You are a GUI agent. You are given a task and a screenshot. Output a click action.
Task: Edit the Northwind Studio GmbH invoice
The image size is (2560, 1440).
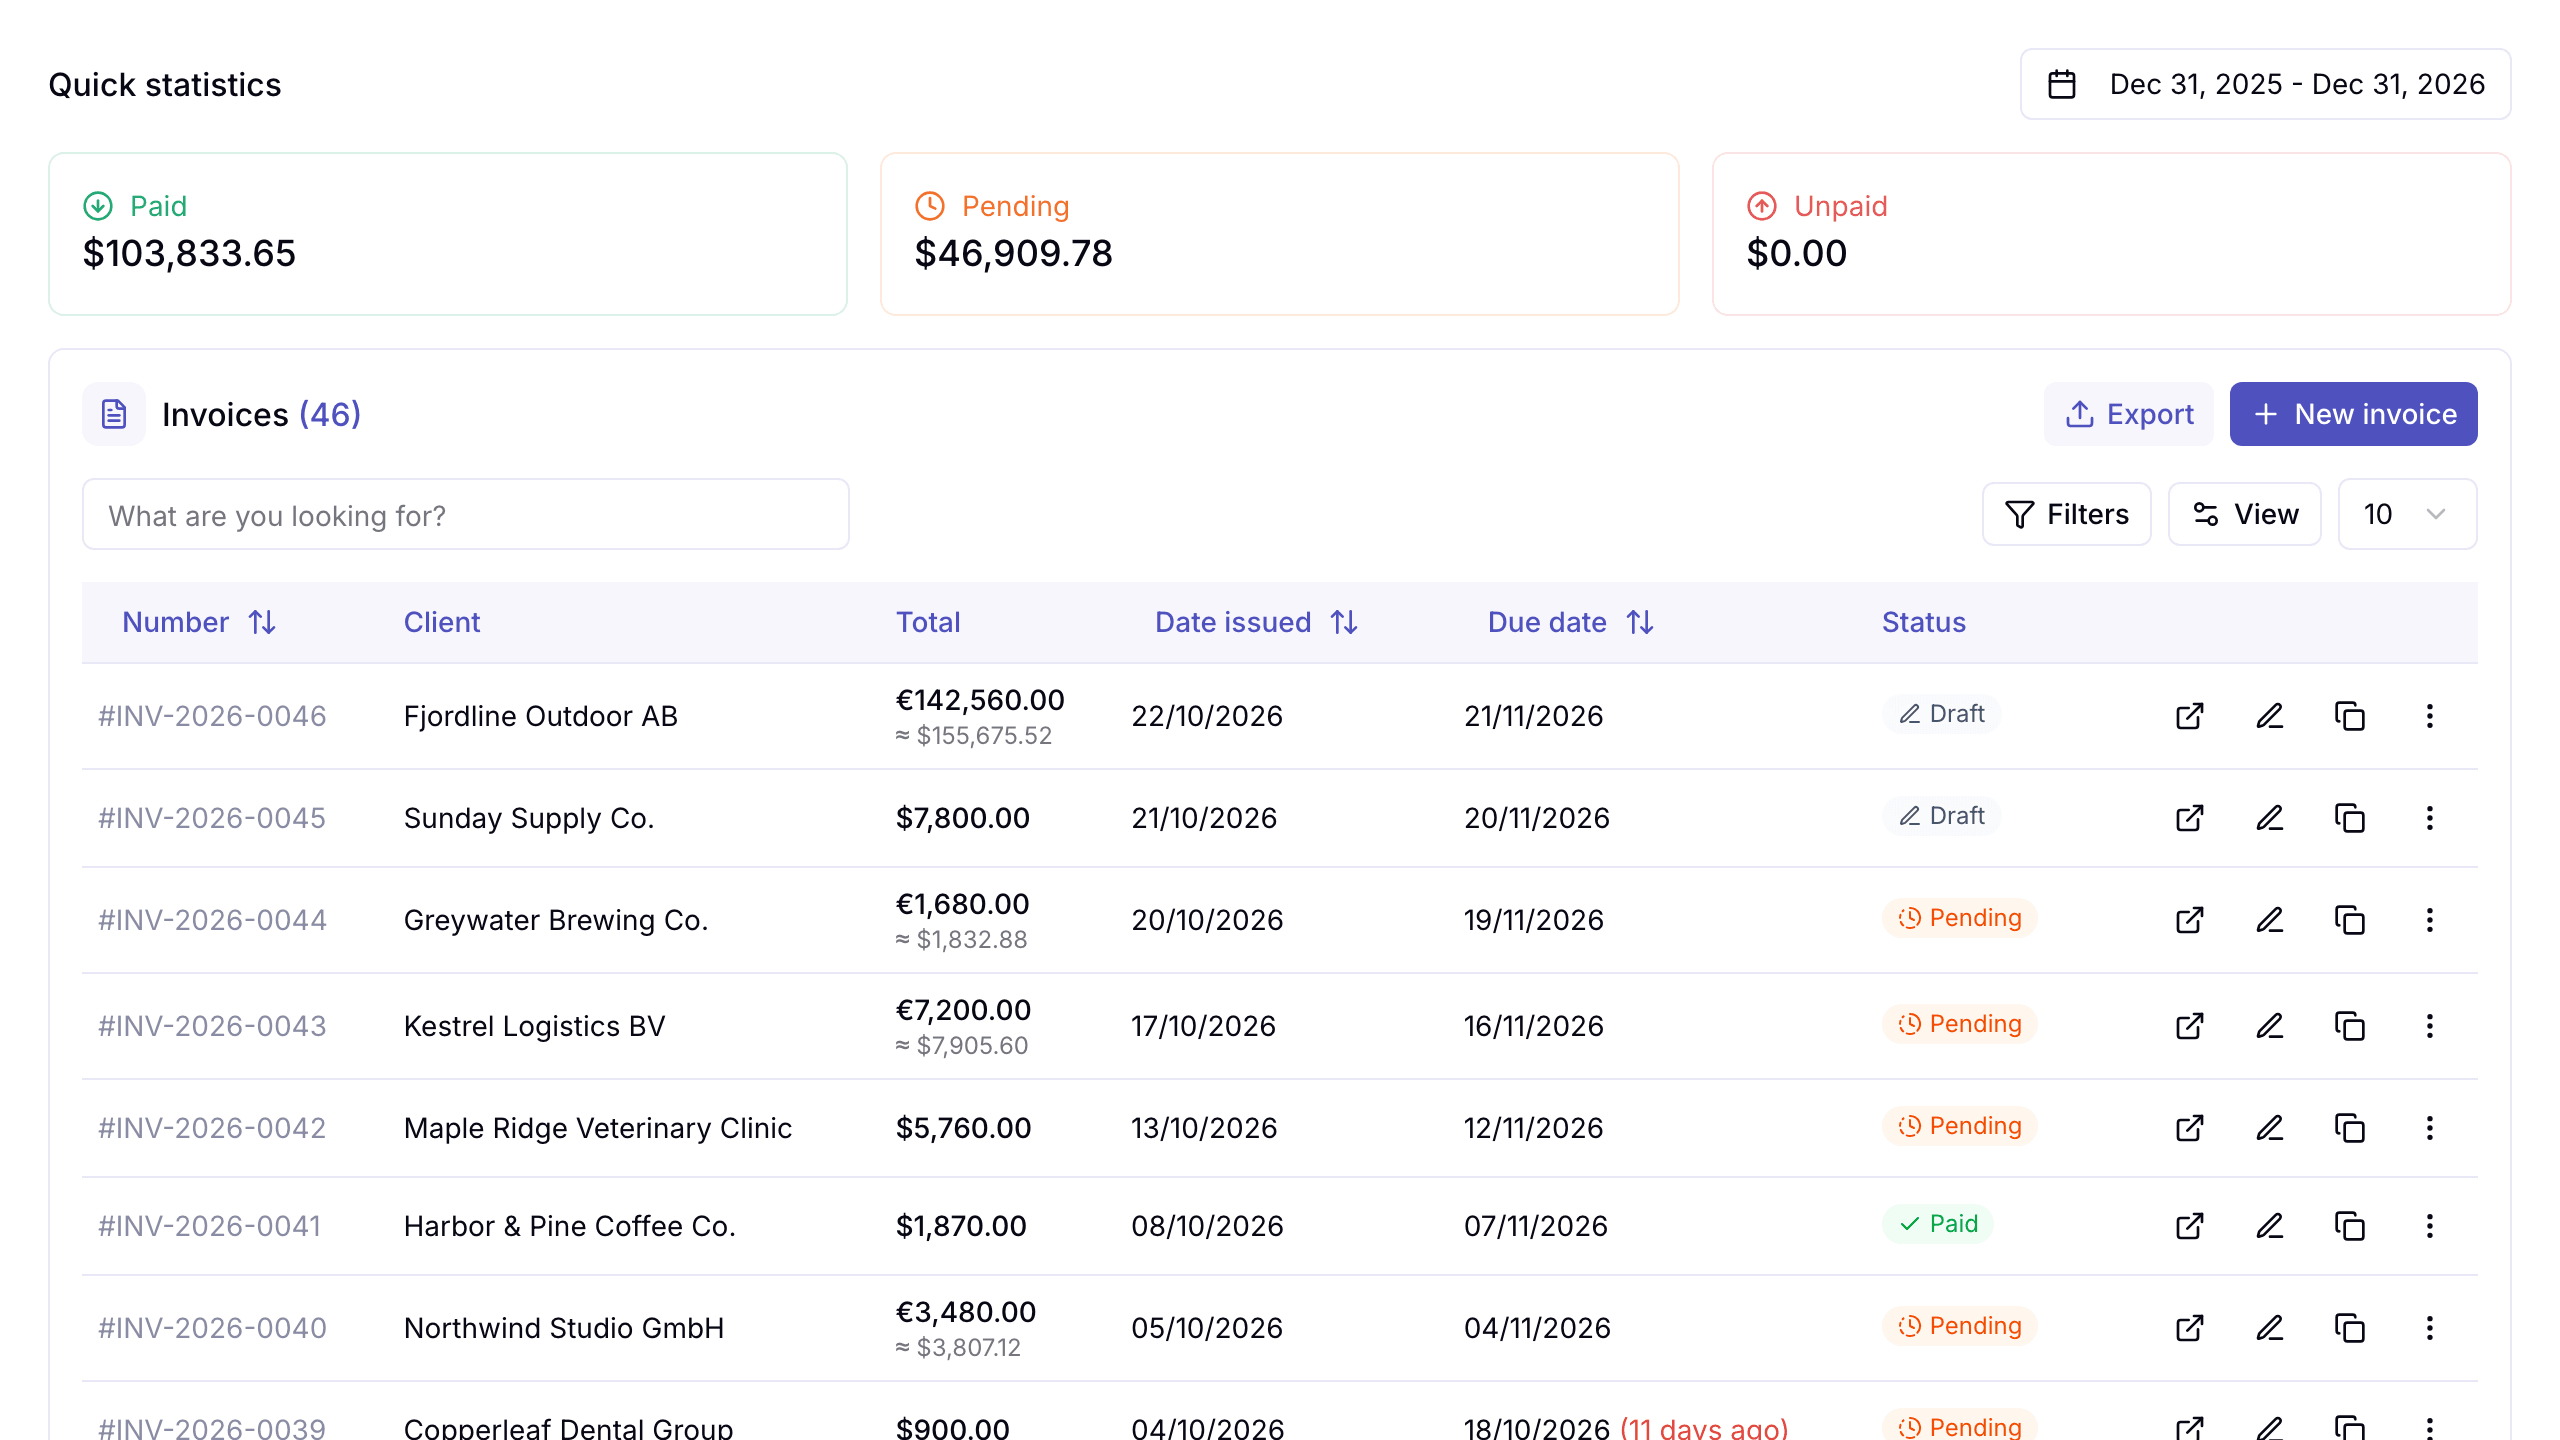click(x=2270, y=1328)
